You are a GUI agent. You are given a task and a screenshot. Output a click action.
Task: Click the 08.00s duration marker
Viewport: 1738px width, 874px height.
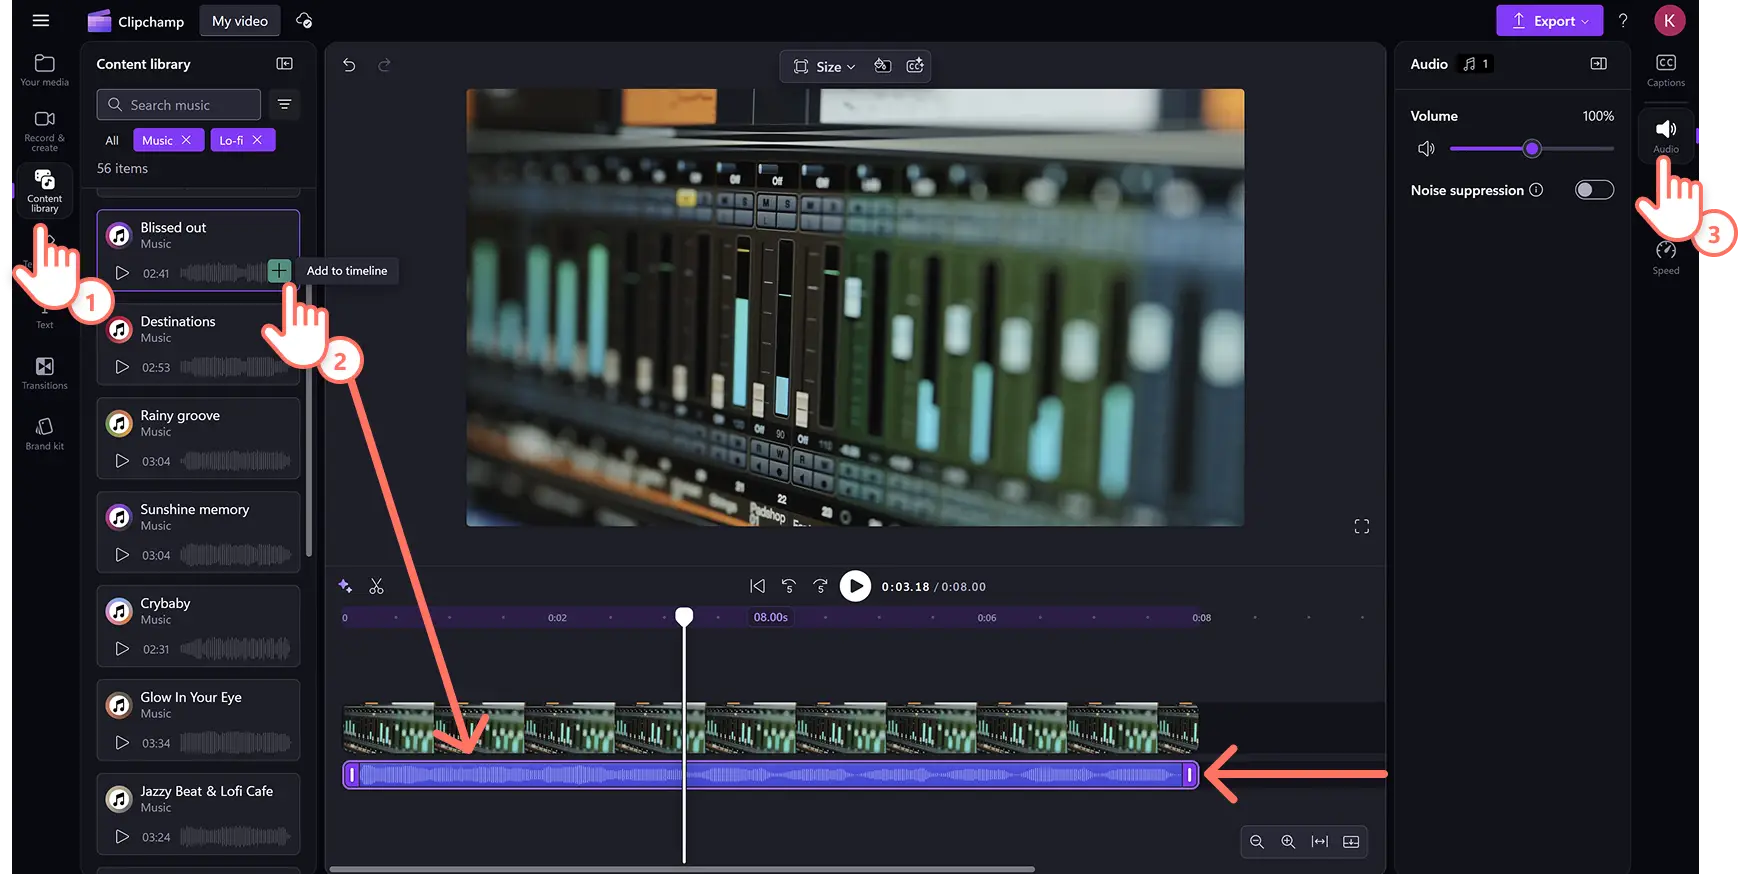(x=770, y=617)
